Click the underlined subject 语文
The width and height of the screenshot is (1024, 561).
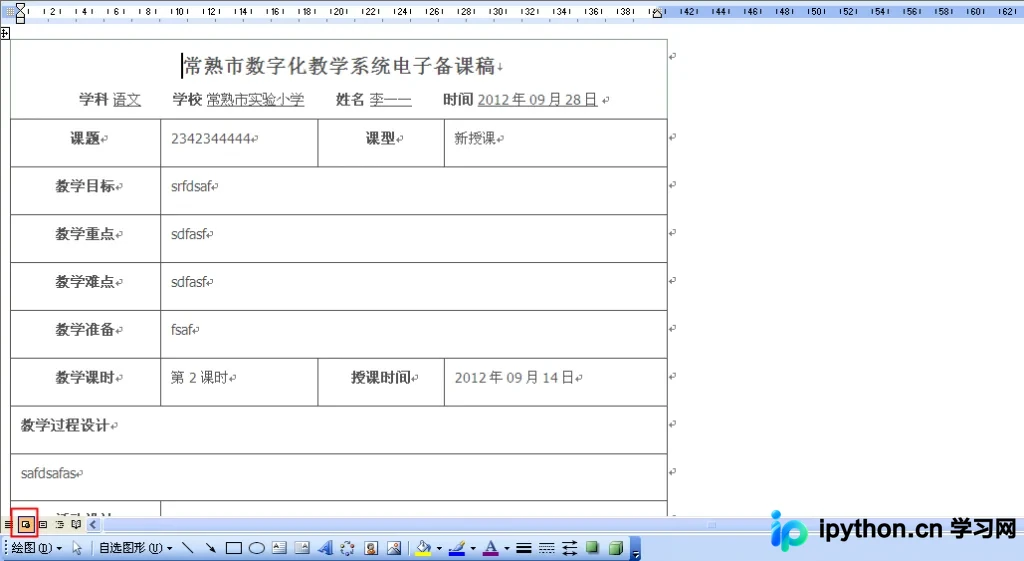coord(127,100)
